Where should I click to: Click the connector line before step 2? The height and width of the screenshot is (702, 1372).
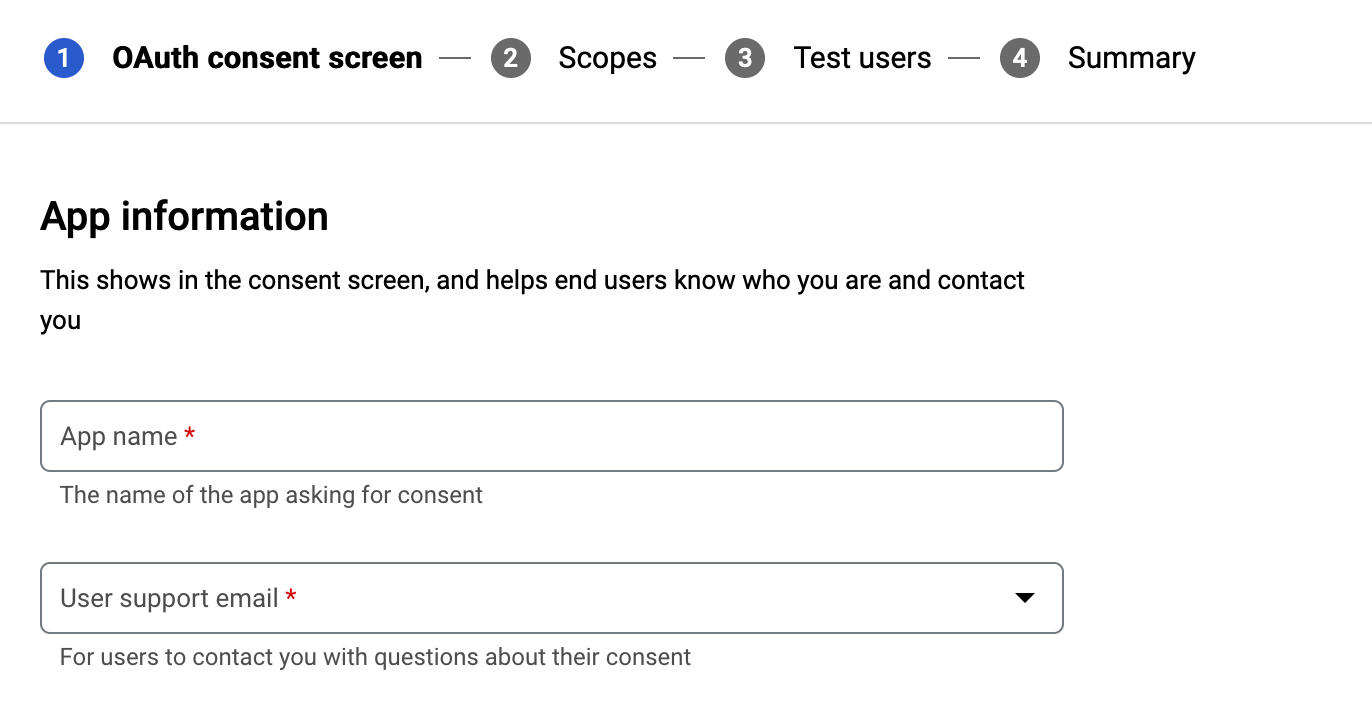tap(454, 58)
